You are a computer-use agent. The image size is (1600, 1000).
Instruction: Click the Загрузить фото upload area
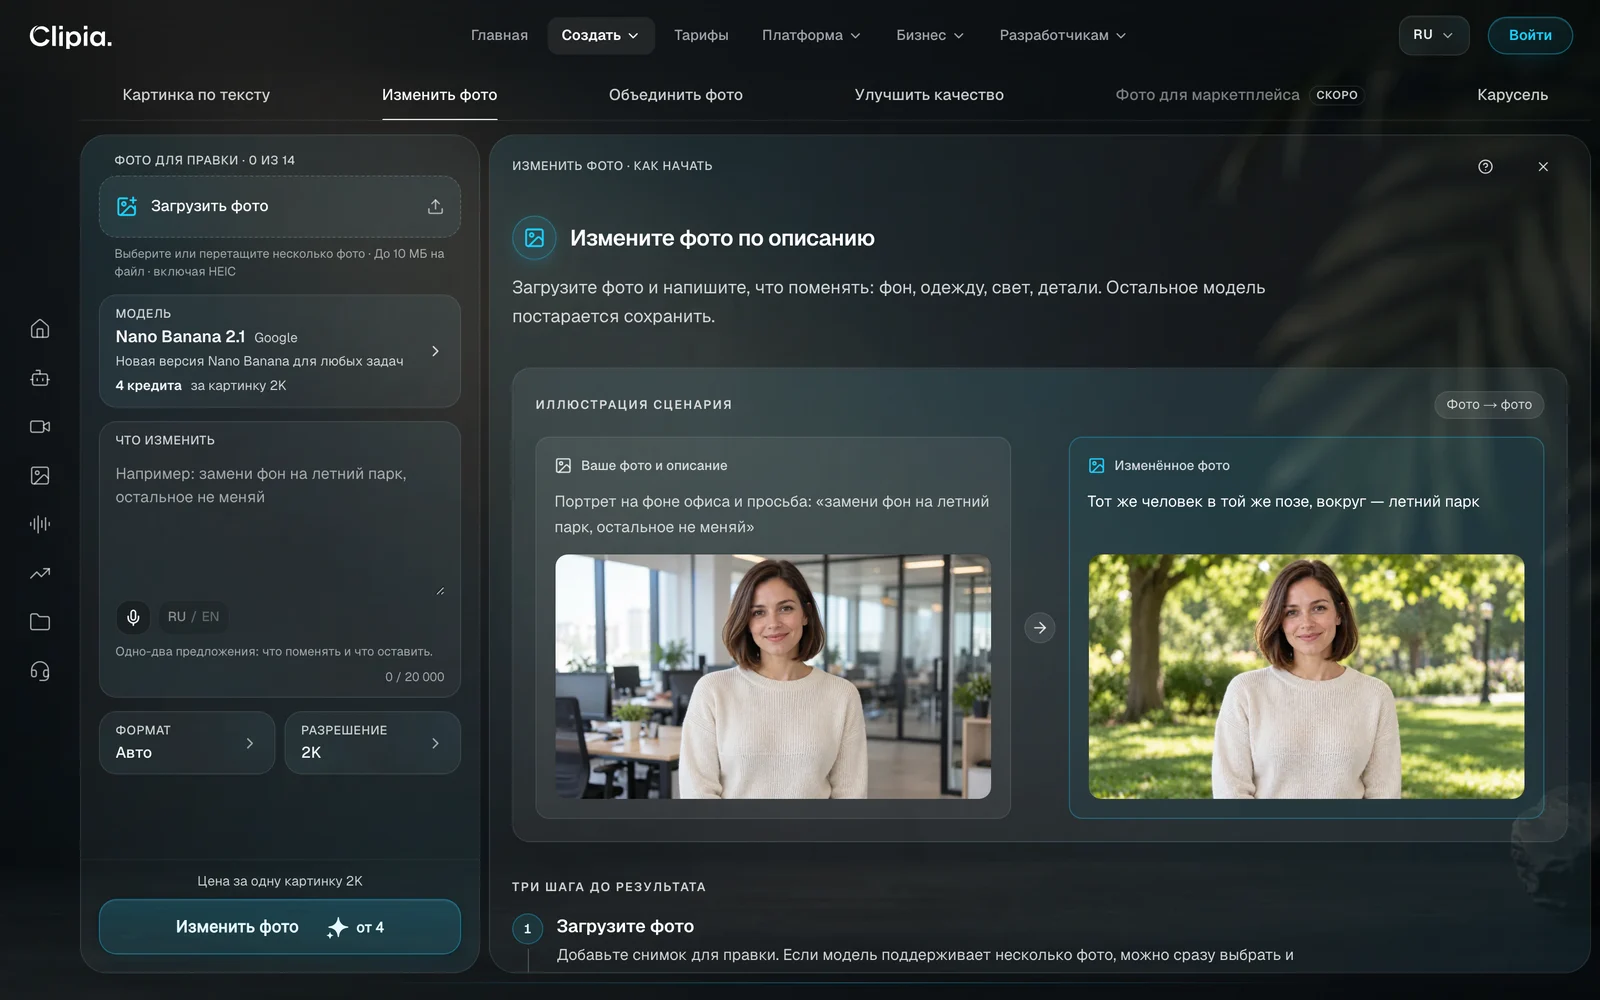coord(279,206)
